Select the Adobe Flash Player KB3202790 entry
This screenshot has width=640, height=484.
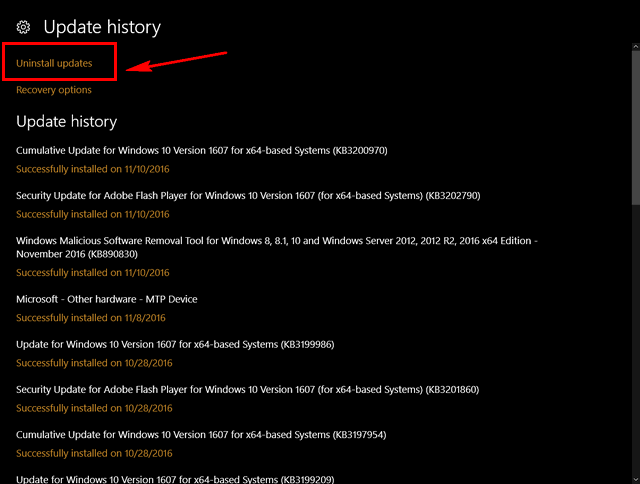[x=248, y=195]
